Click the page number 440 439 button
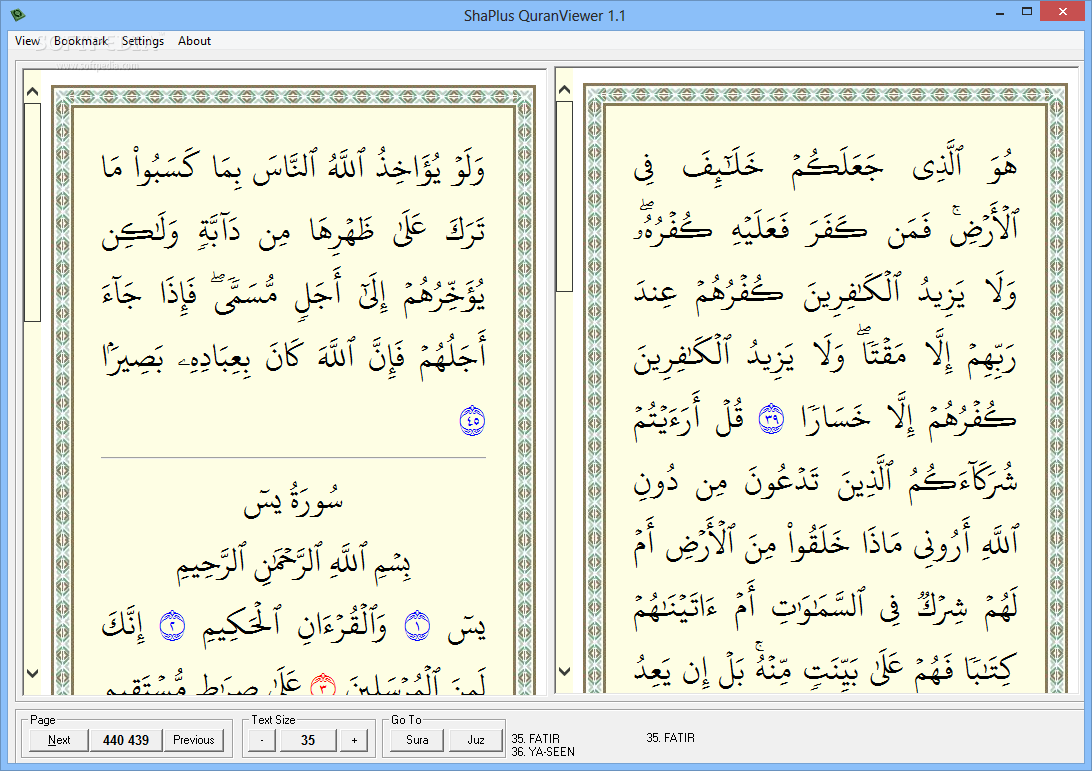This screenshot has height=771, width=1092. pyautogui.click(x=126, y=740)
